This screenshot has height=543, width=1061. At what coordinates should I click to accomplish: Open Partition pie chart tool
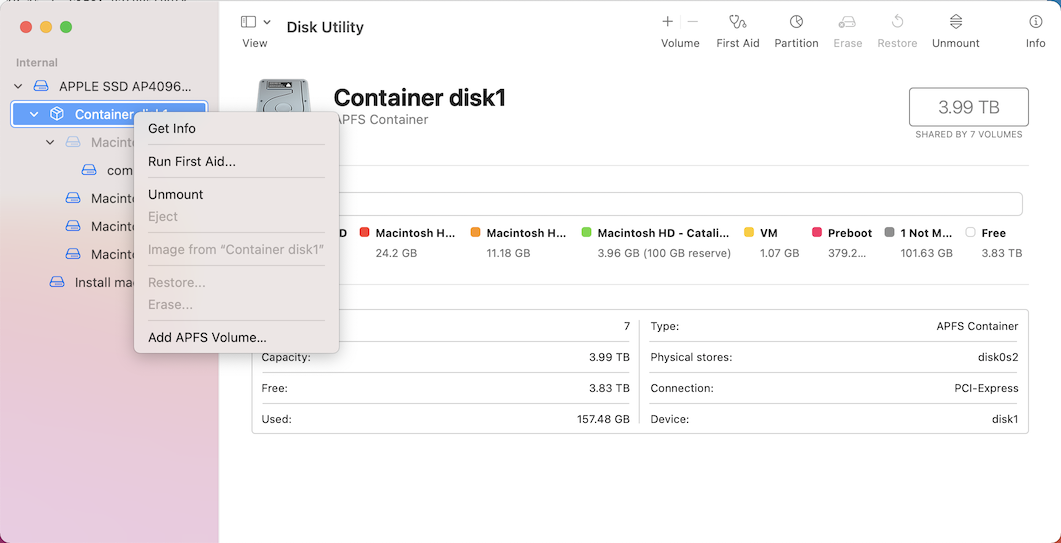click(796, 22)
